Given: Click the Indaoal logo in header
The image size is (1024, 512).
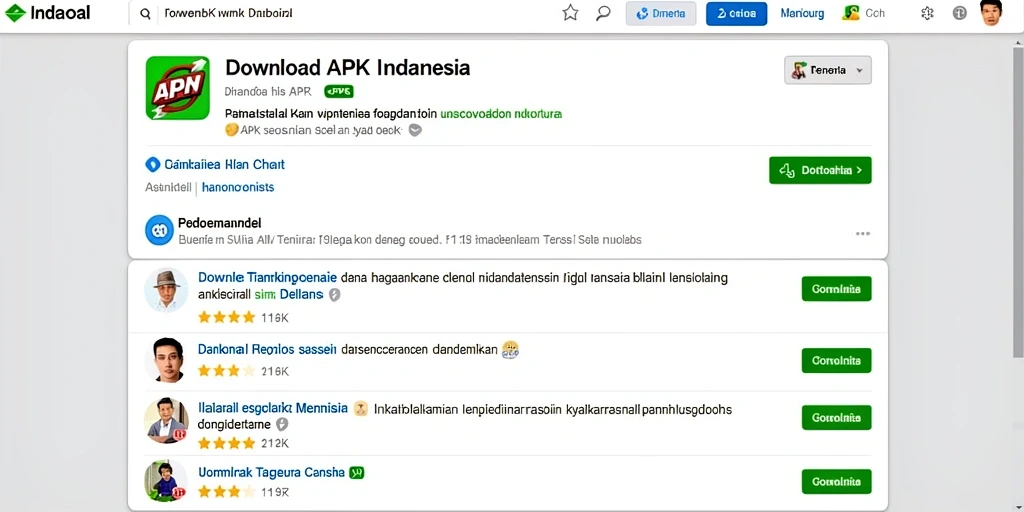Looking at the screenshot, I should [x=48, y=13].
